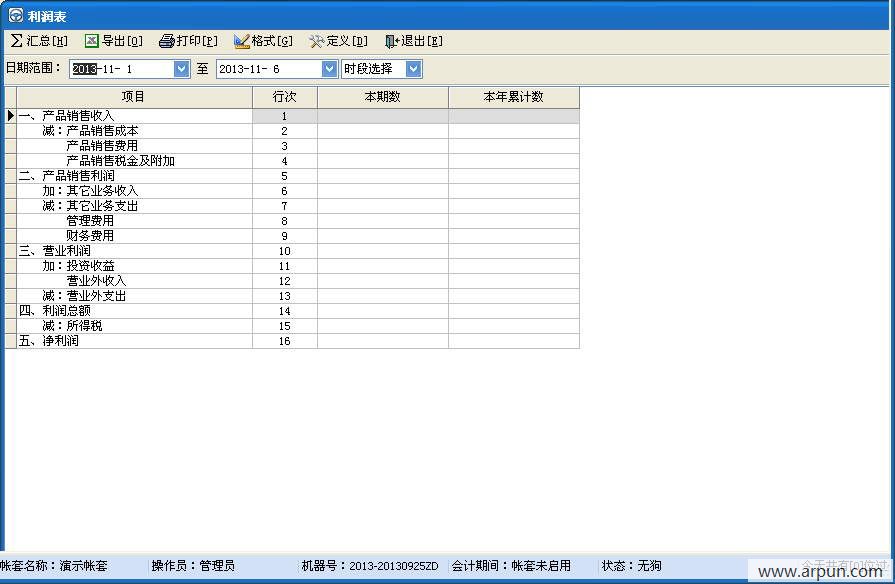Click the 定义 tools icon

point(317,41)
